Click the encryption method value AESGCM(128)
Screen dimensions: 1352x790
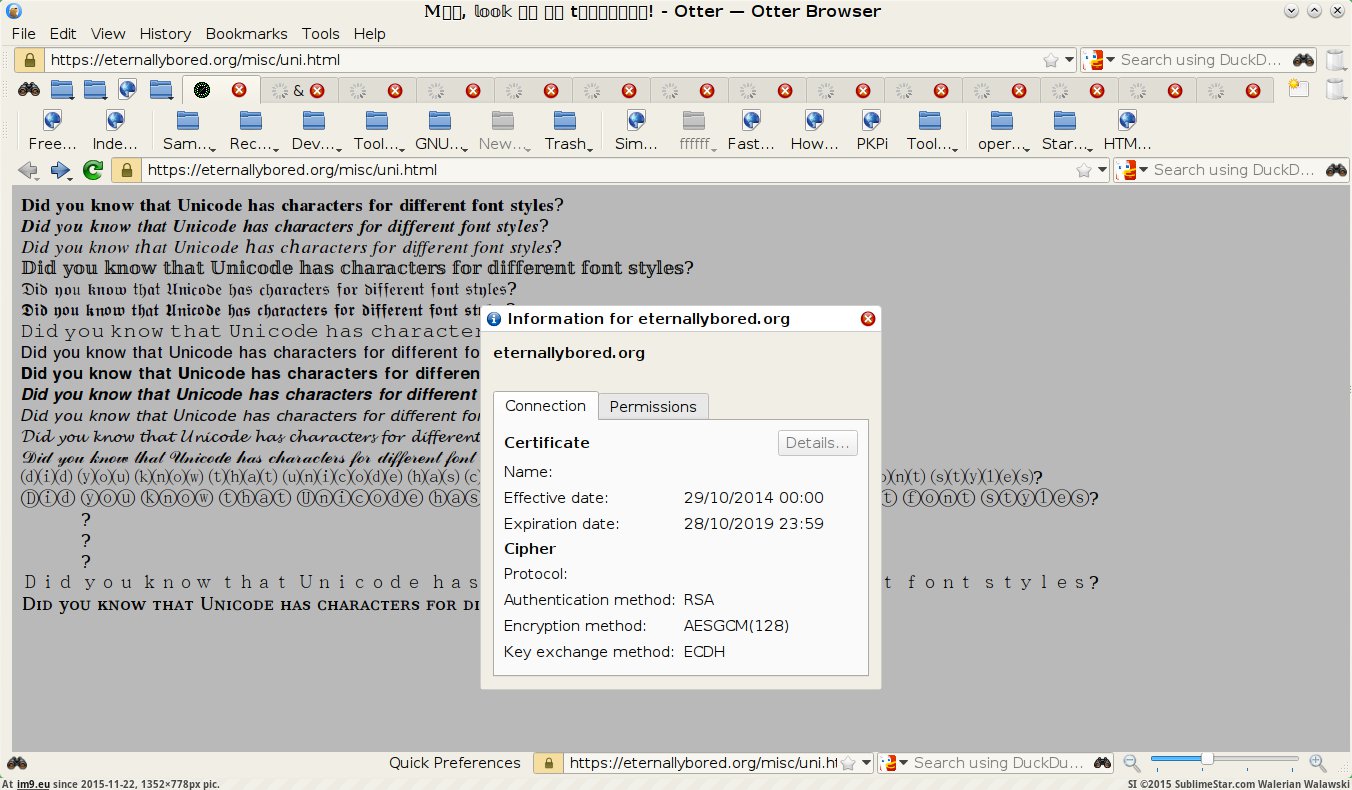coord(737,626)
